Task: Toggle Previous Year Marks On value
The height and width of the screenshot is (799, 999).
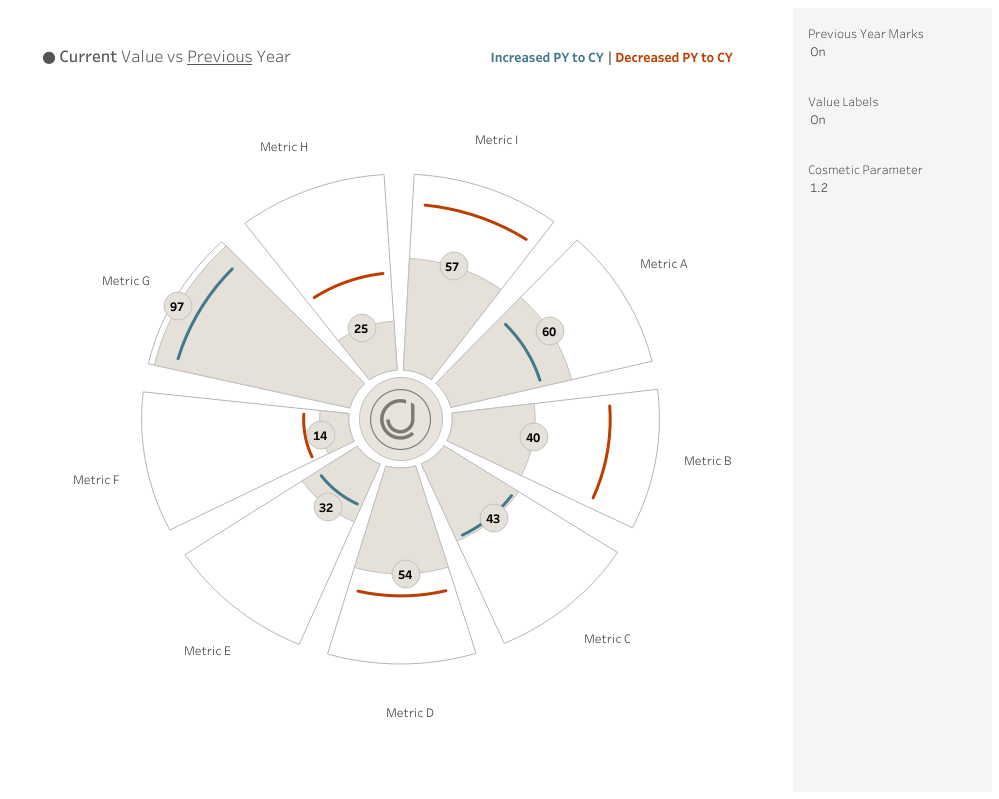Action: tap(818, 52)
